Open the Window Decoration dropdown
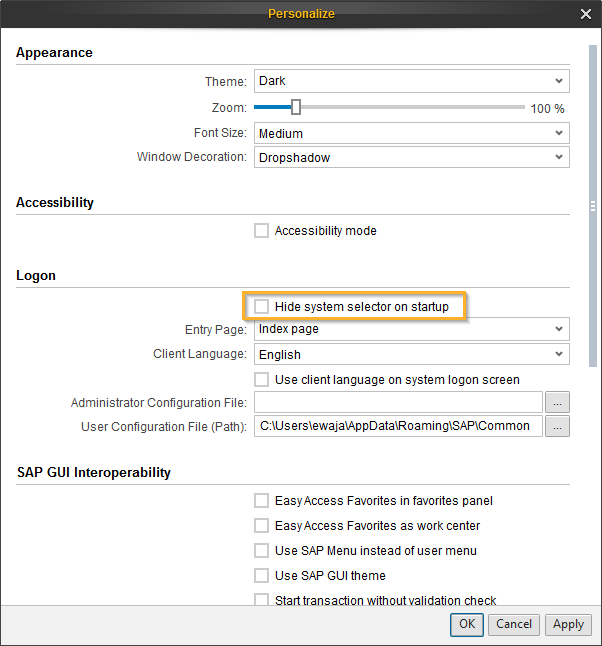 tap(412, 157)
